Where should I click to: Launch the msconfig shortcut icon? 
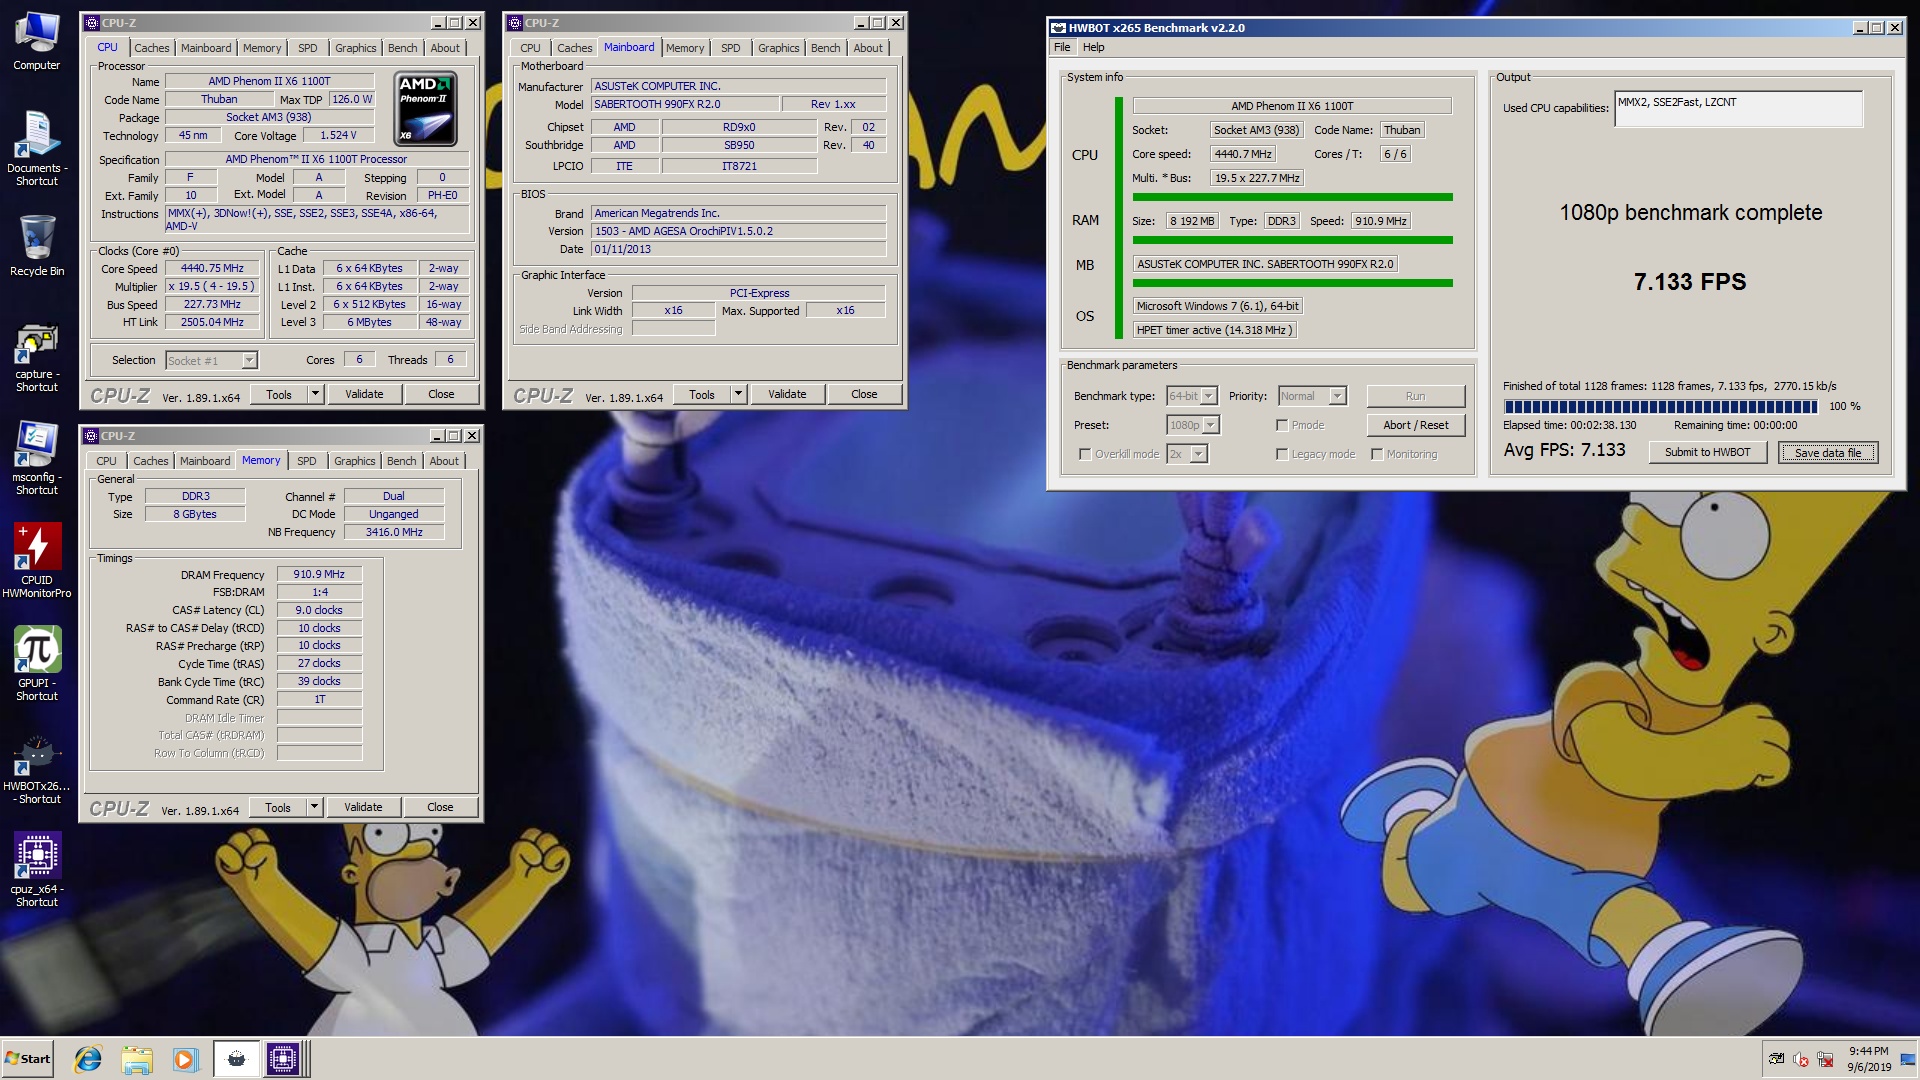(37, 458)
